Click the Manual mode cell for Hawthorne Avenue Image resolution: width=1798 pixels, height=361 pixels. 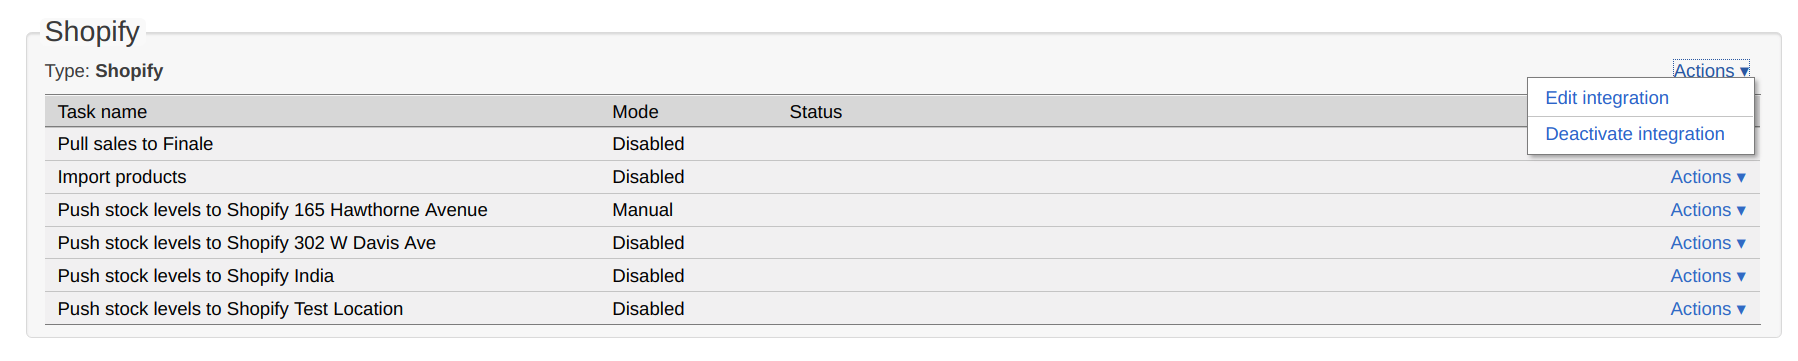[642, 210]
